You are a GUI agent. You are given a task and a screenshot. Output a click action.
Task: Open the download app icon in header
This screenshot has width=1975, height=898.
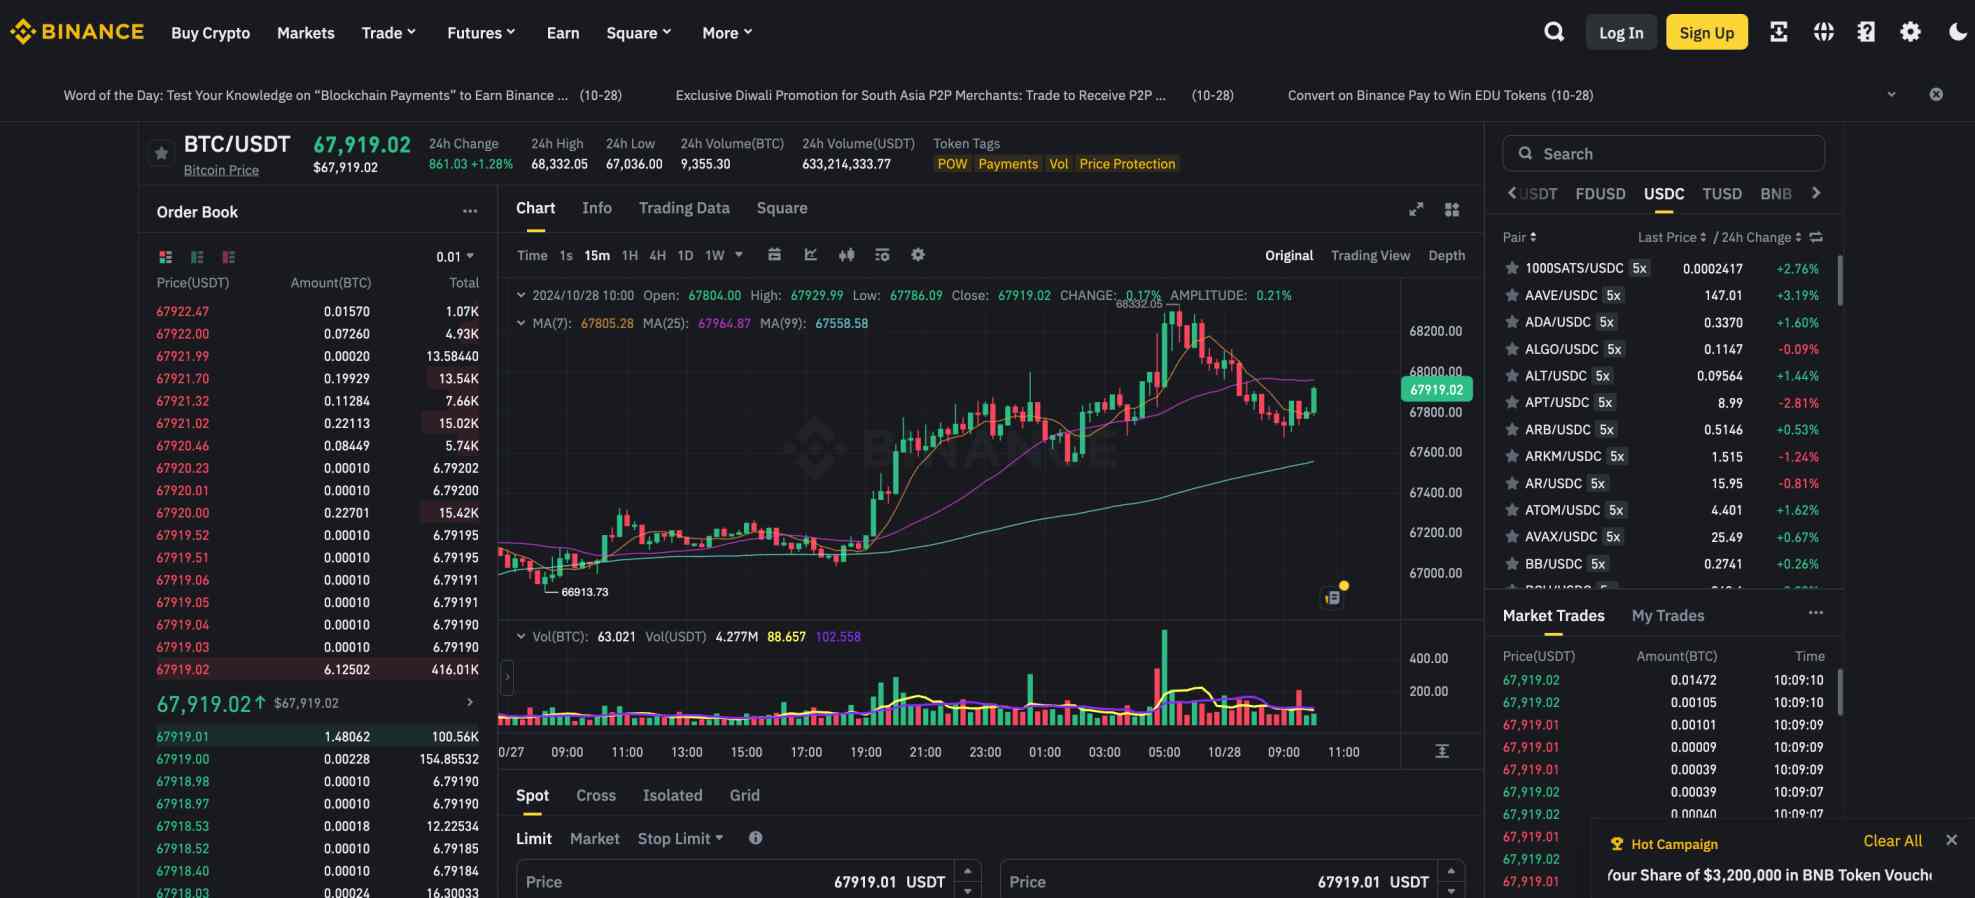1779,32
